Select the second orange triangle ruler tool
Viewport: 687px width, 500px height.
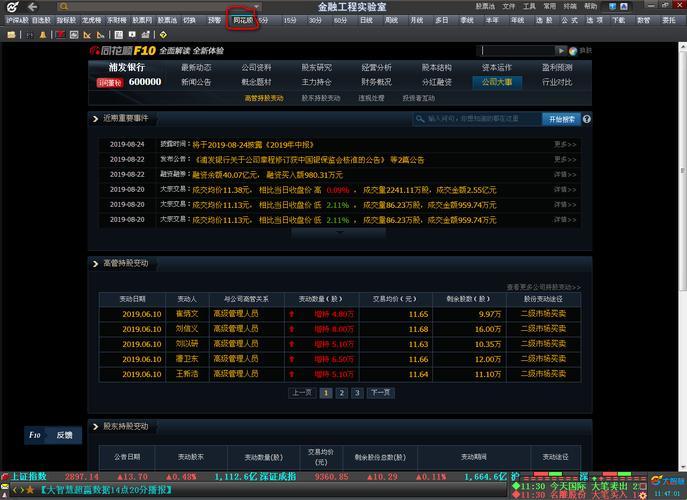click(x=100, y=35)
